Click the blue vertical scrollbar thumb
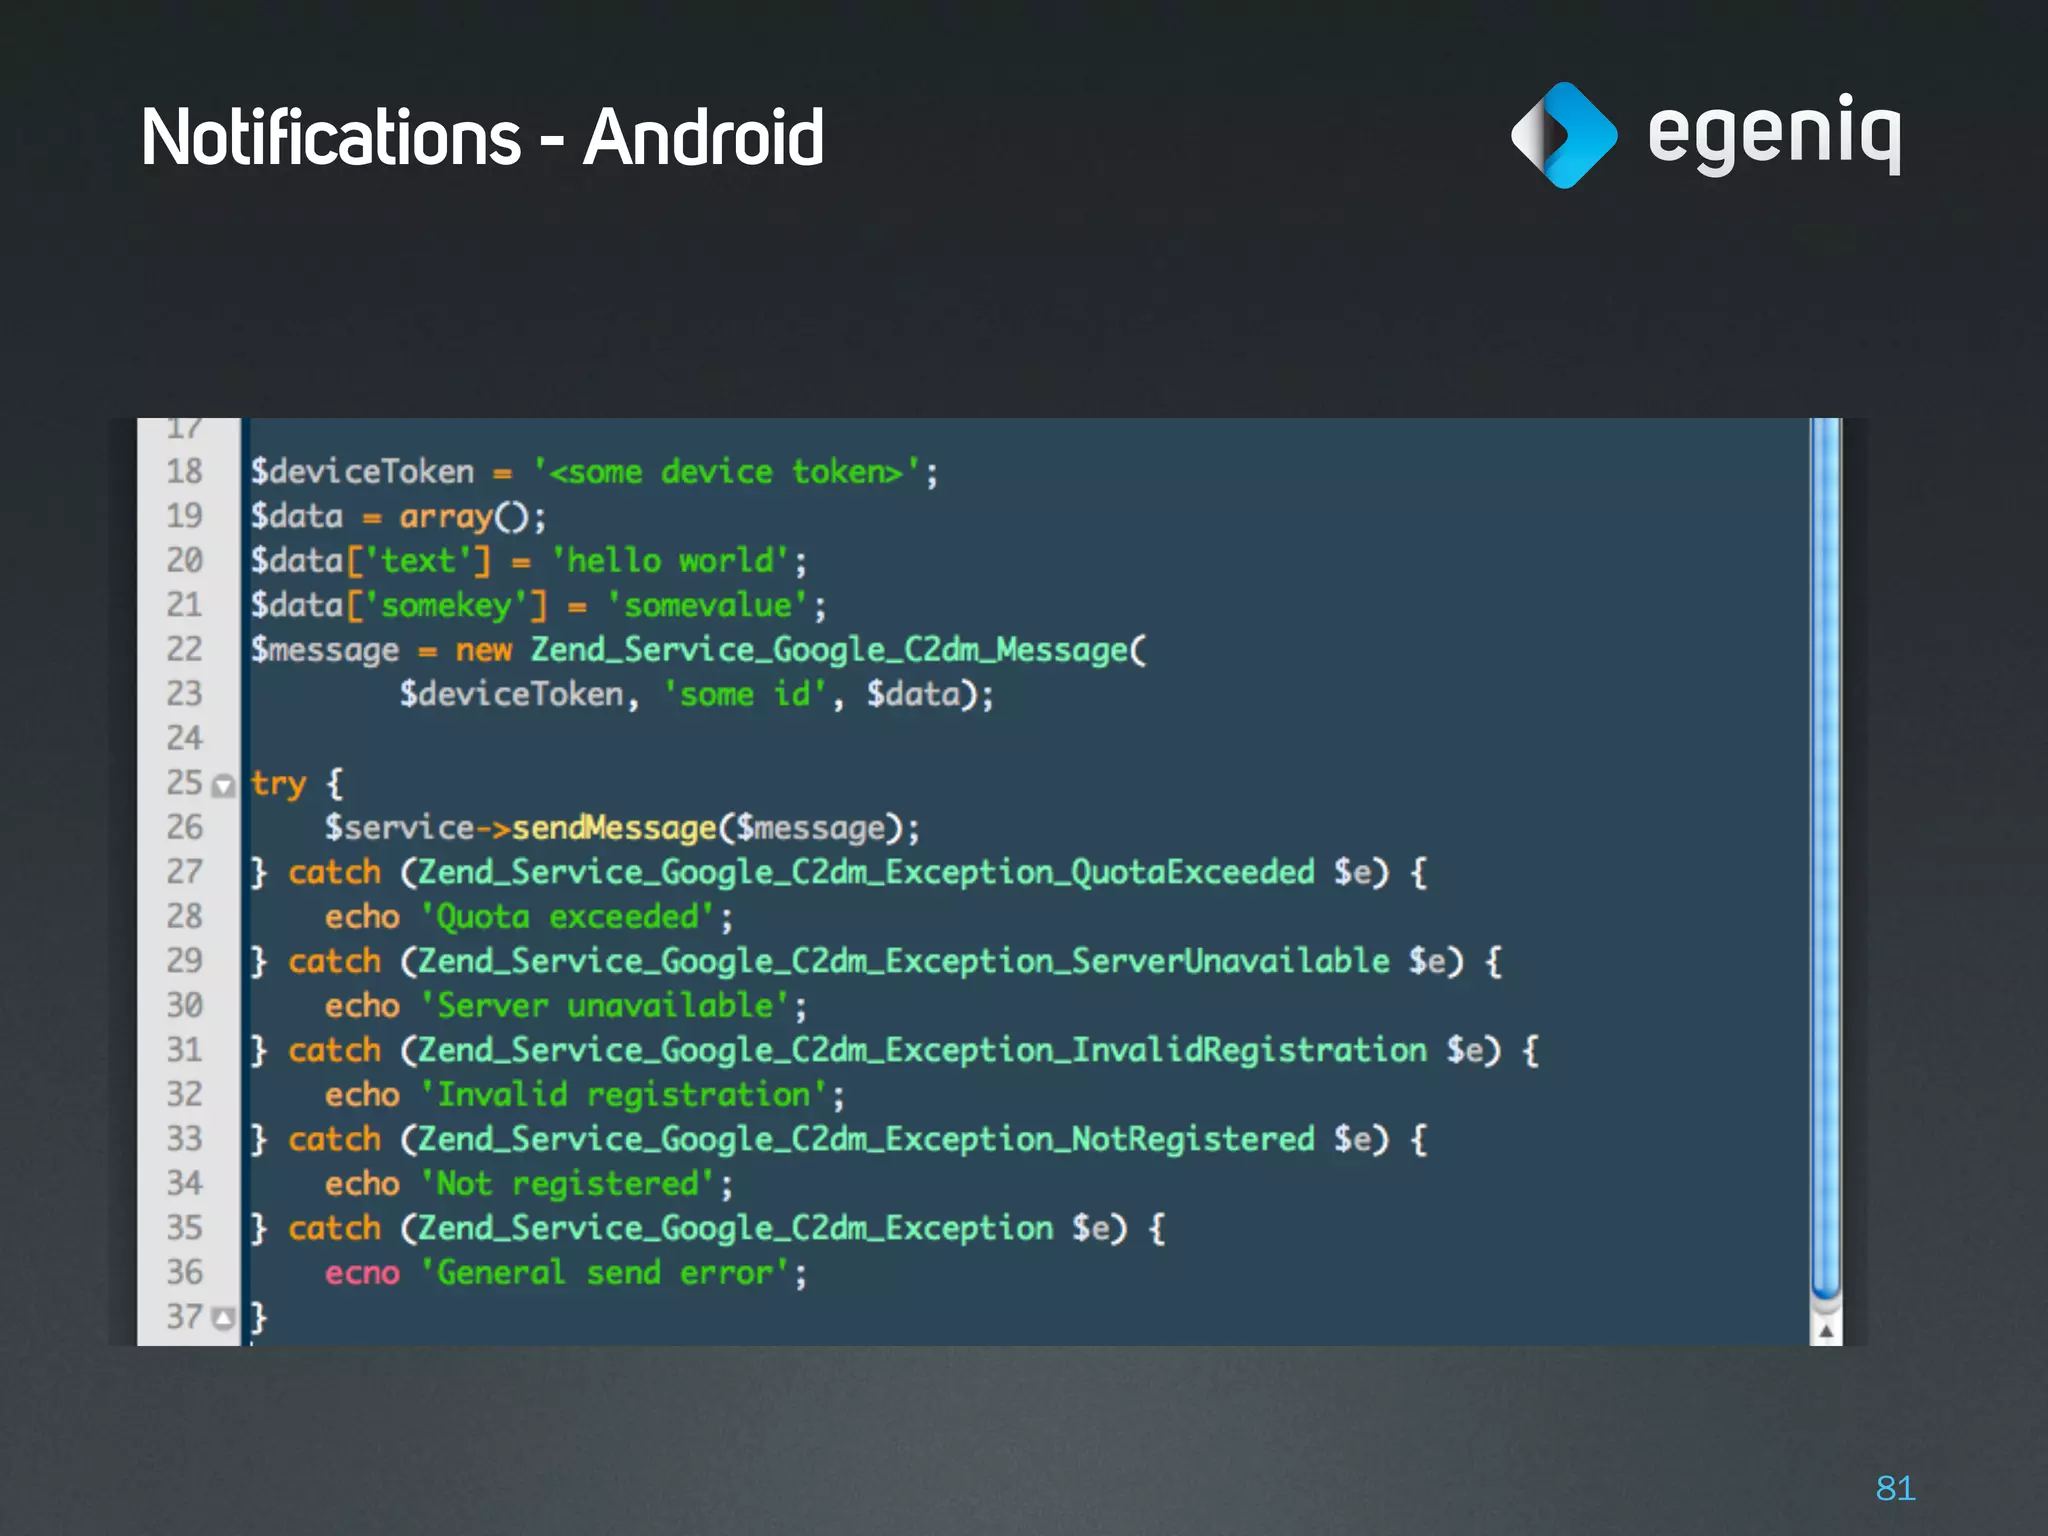 coord(1826,860)
